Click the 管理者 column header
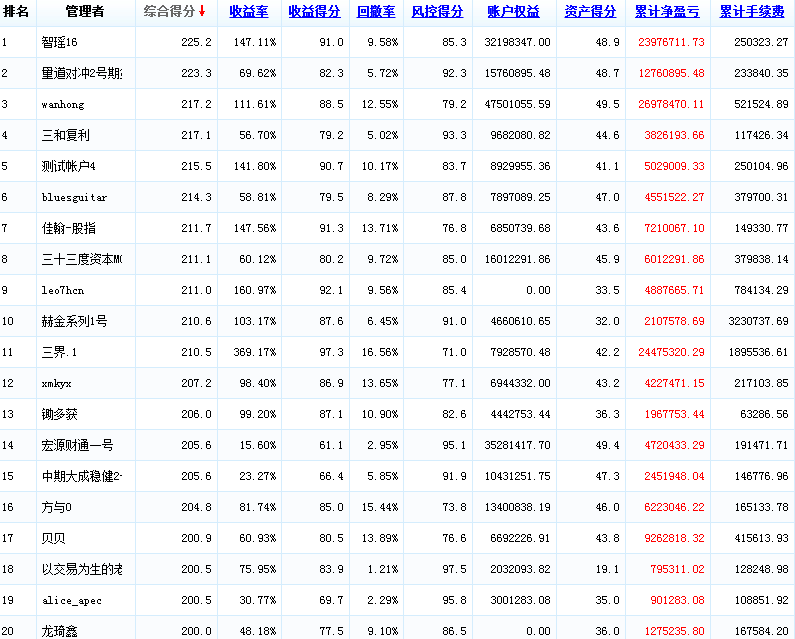Image resolution: width=795 pixels, height=639 pixels. point(85,12)
